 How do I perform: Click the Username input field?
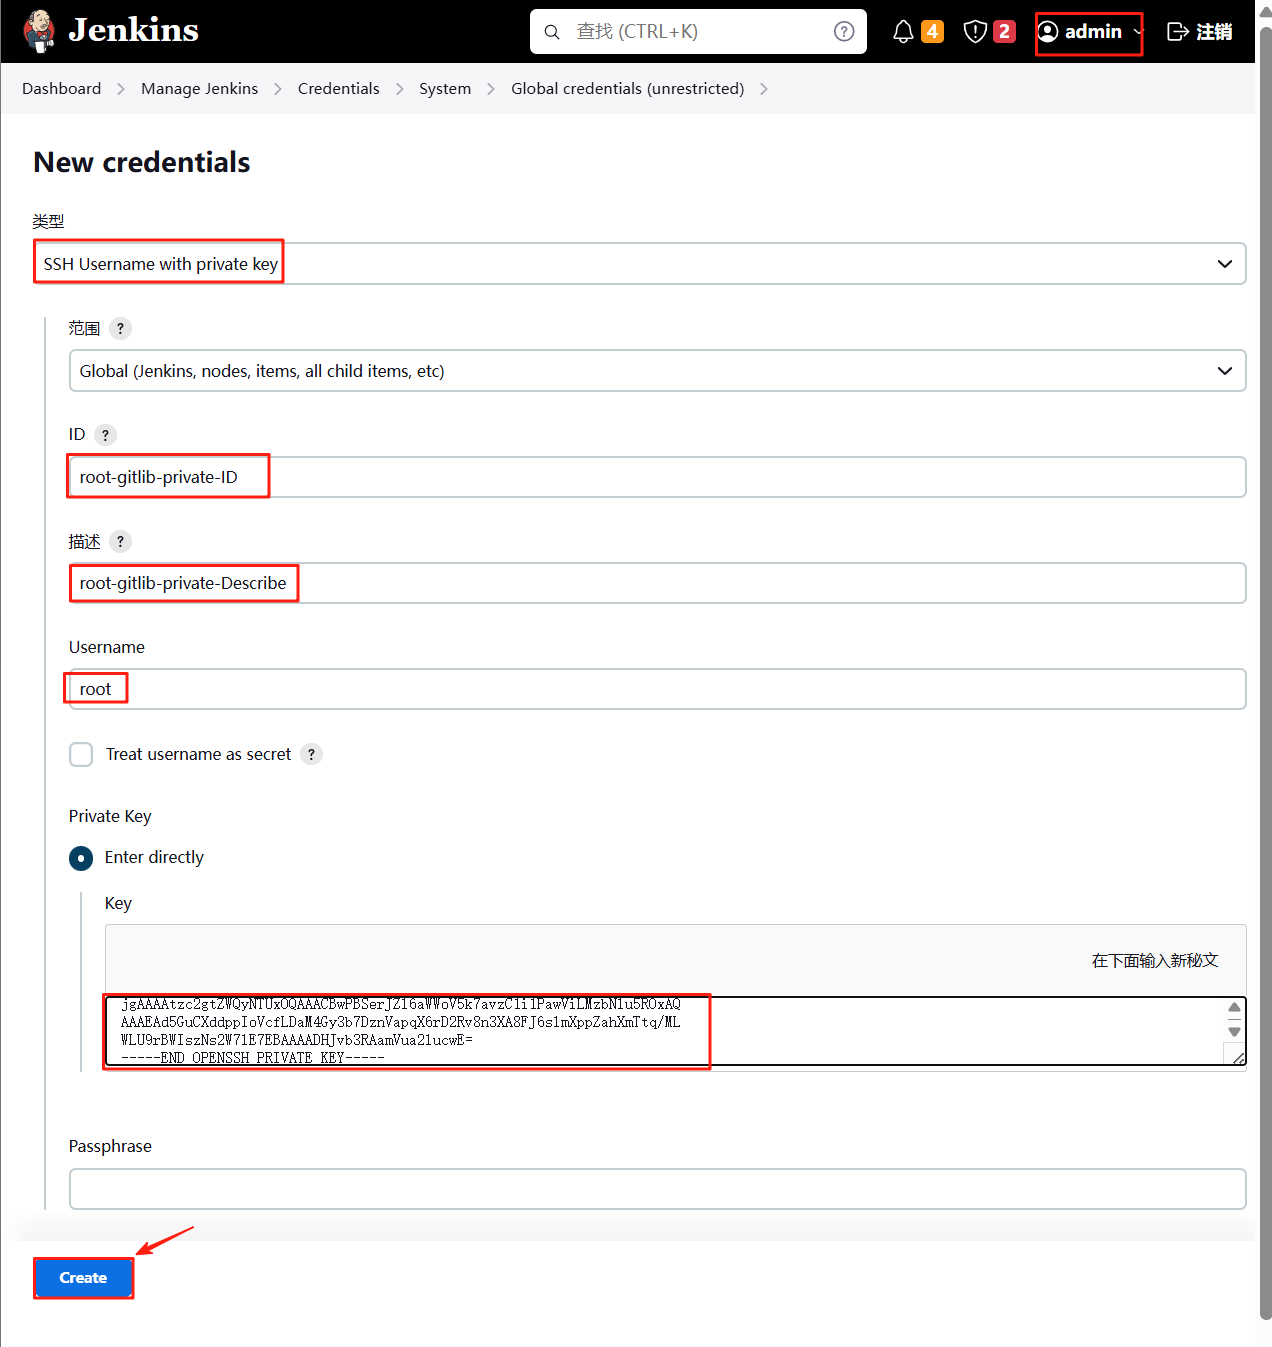tap(658, 689)
